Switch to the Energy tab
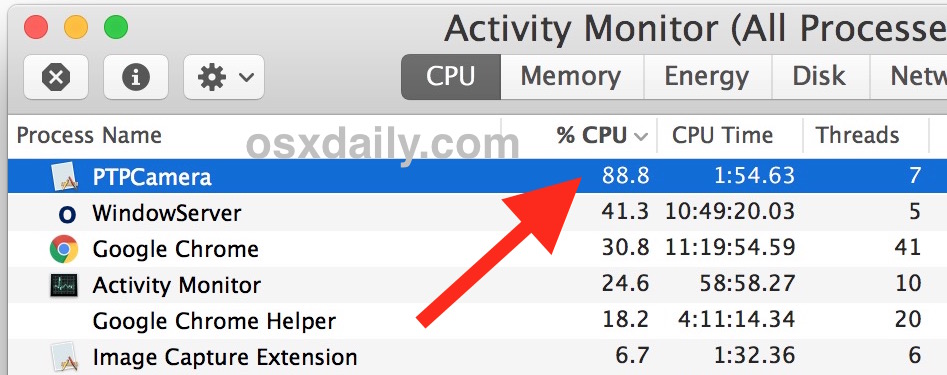This screenshot has width=947, height=375. (x=707, y=77)
